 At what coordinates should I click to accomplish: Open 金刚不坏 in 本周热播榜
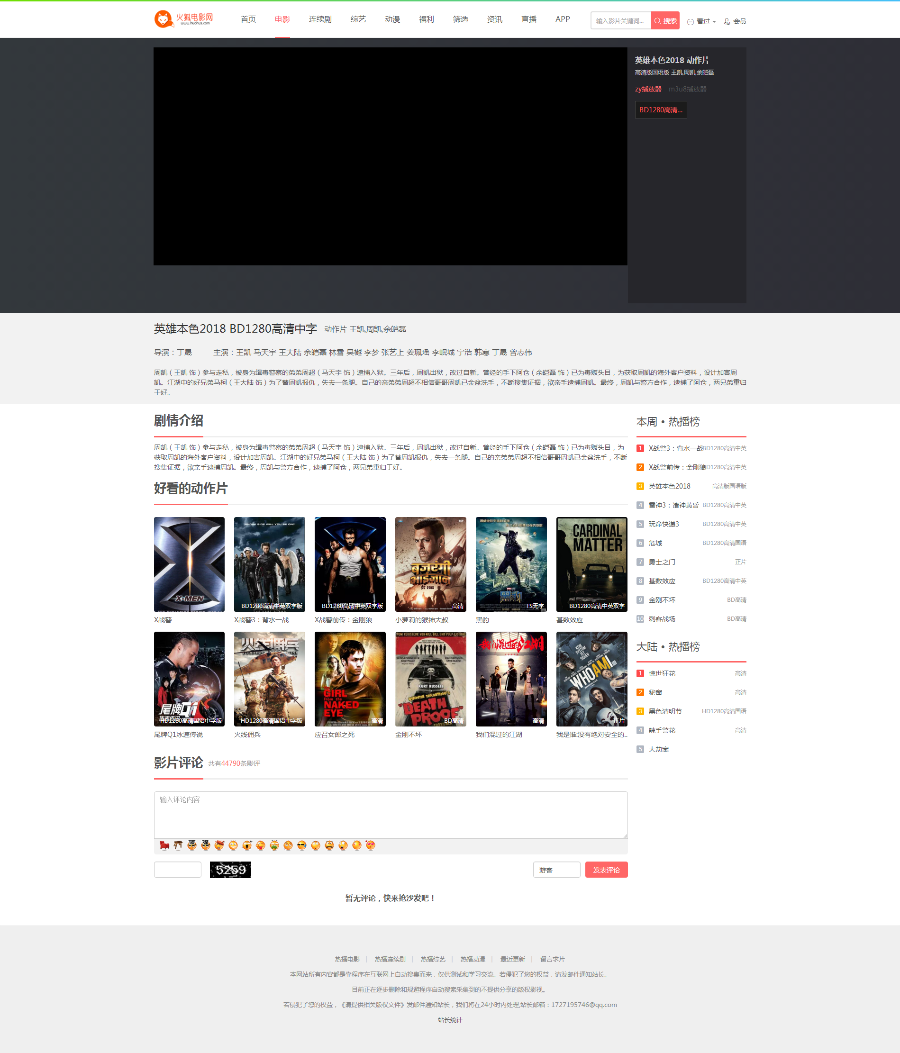(x=691, y=600)
